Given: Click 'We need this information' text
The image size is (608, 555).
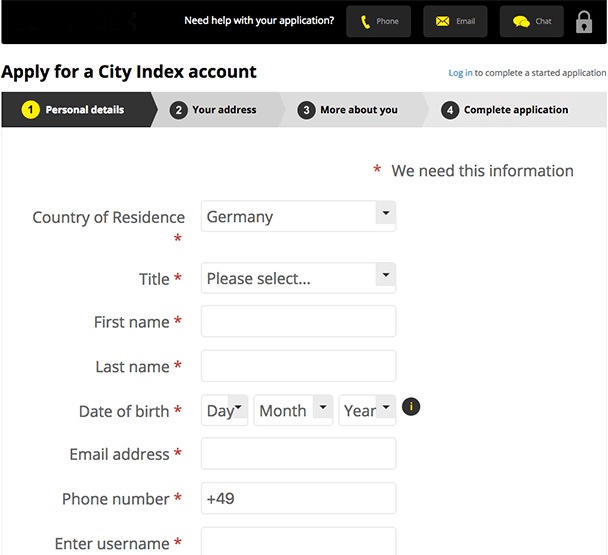Looking at the screenshot, I should (482, 171).
